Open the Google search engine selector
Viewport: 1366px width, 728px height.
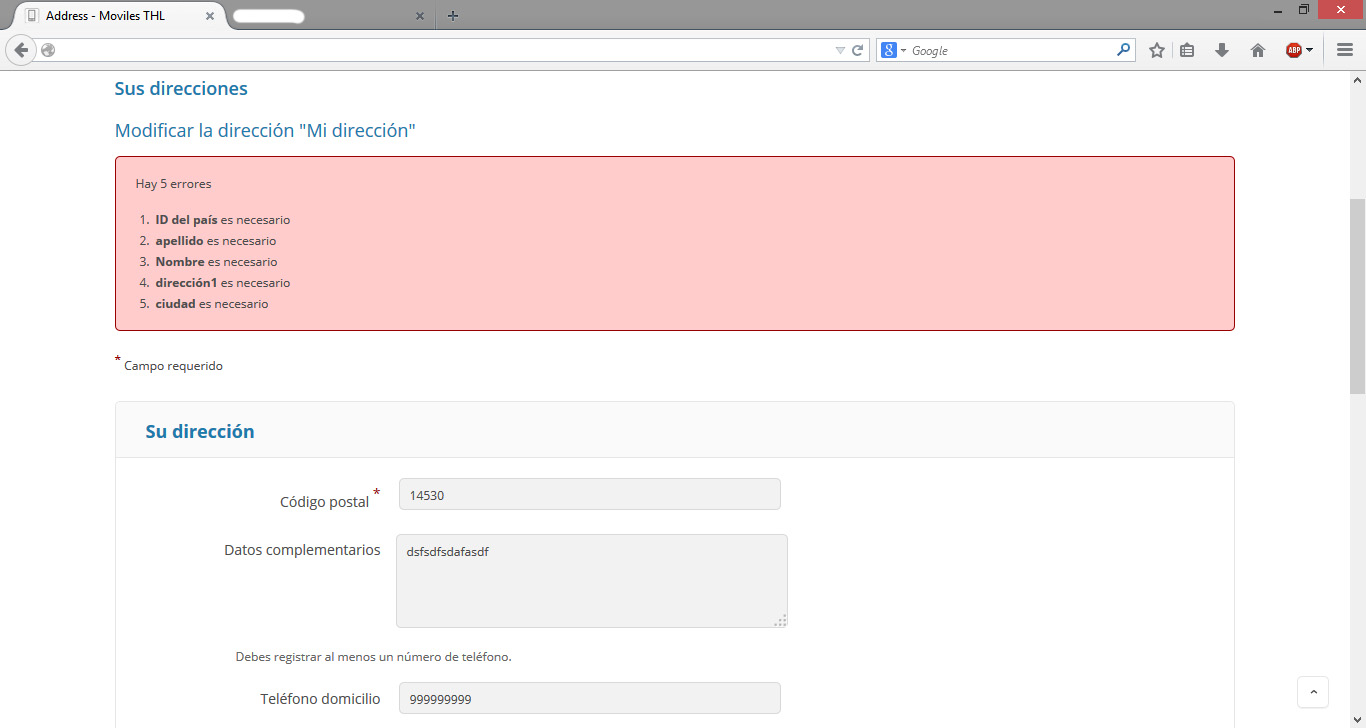tap(893, 50)
